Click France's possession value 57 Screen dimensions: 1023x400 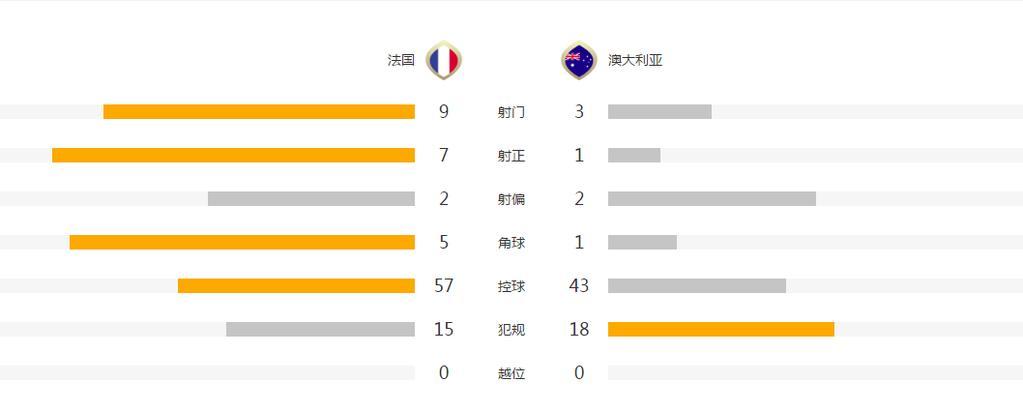[x=444, y=286]
